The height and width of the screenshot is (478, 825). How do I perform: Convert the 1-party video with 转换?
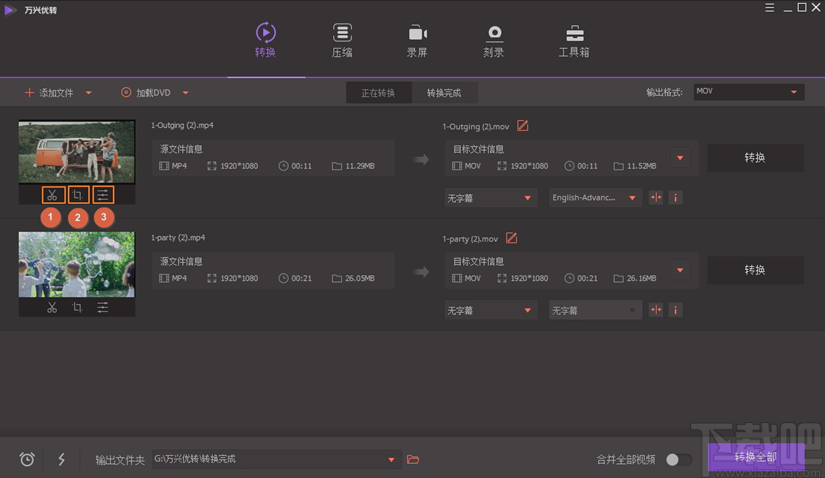click(755, 270)
